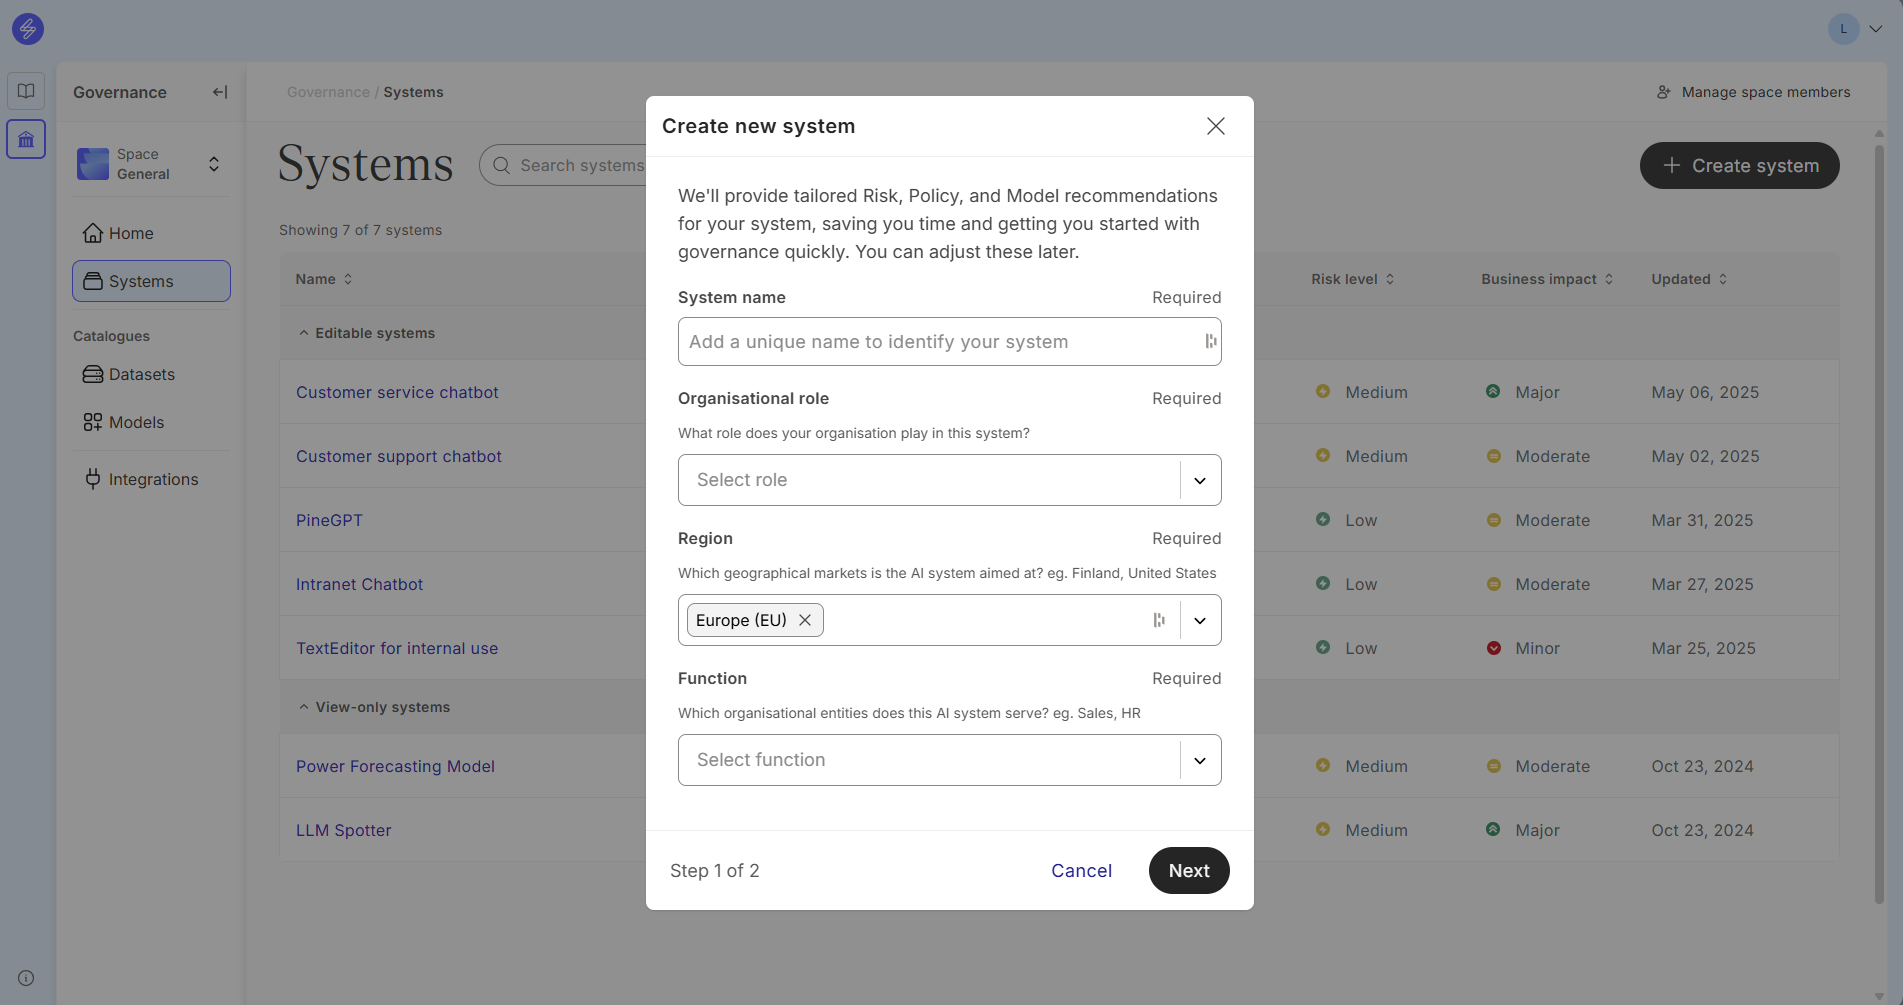Click the user avatar in top-right
The height and width of the screenshot is (1005, 1903).
1843,29
